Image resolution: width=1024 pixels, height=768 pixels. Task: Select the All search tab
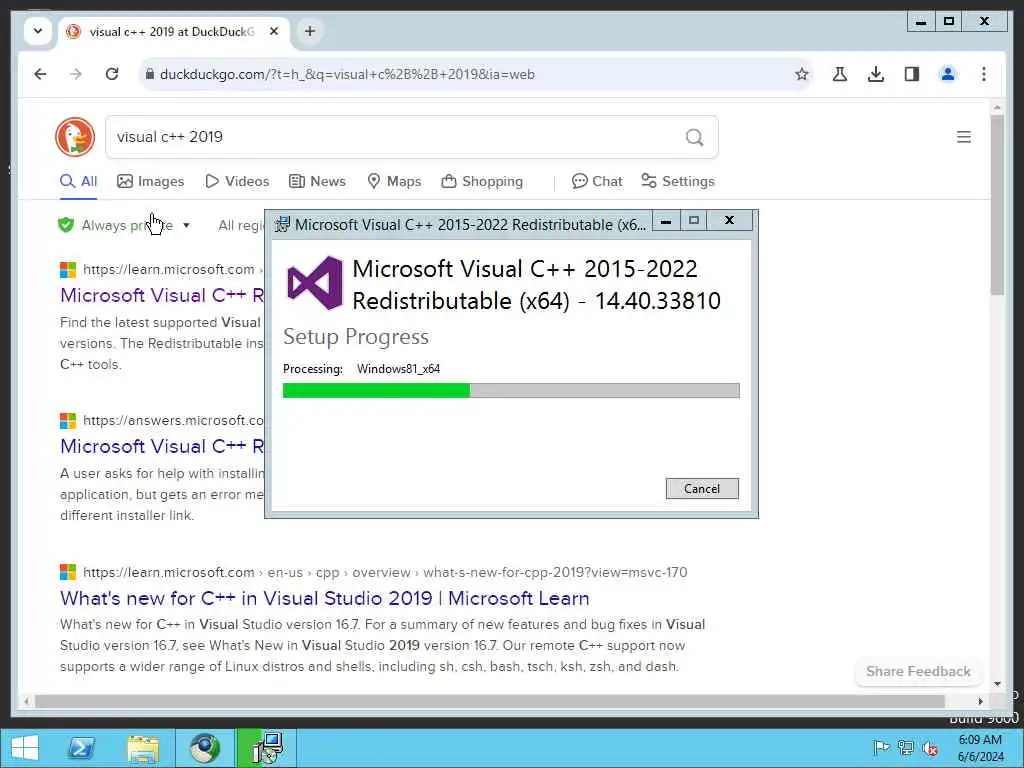click(78, 182)
